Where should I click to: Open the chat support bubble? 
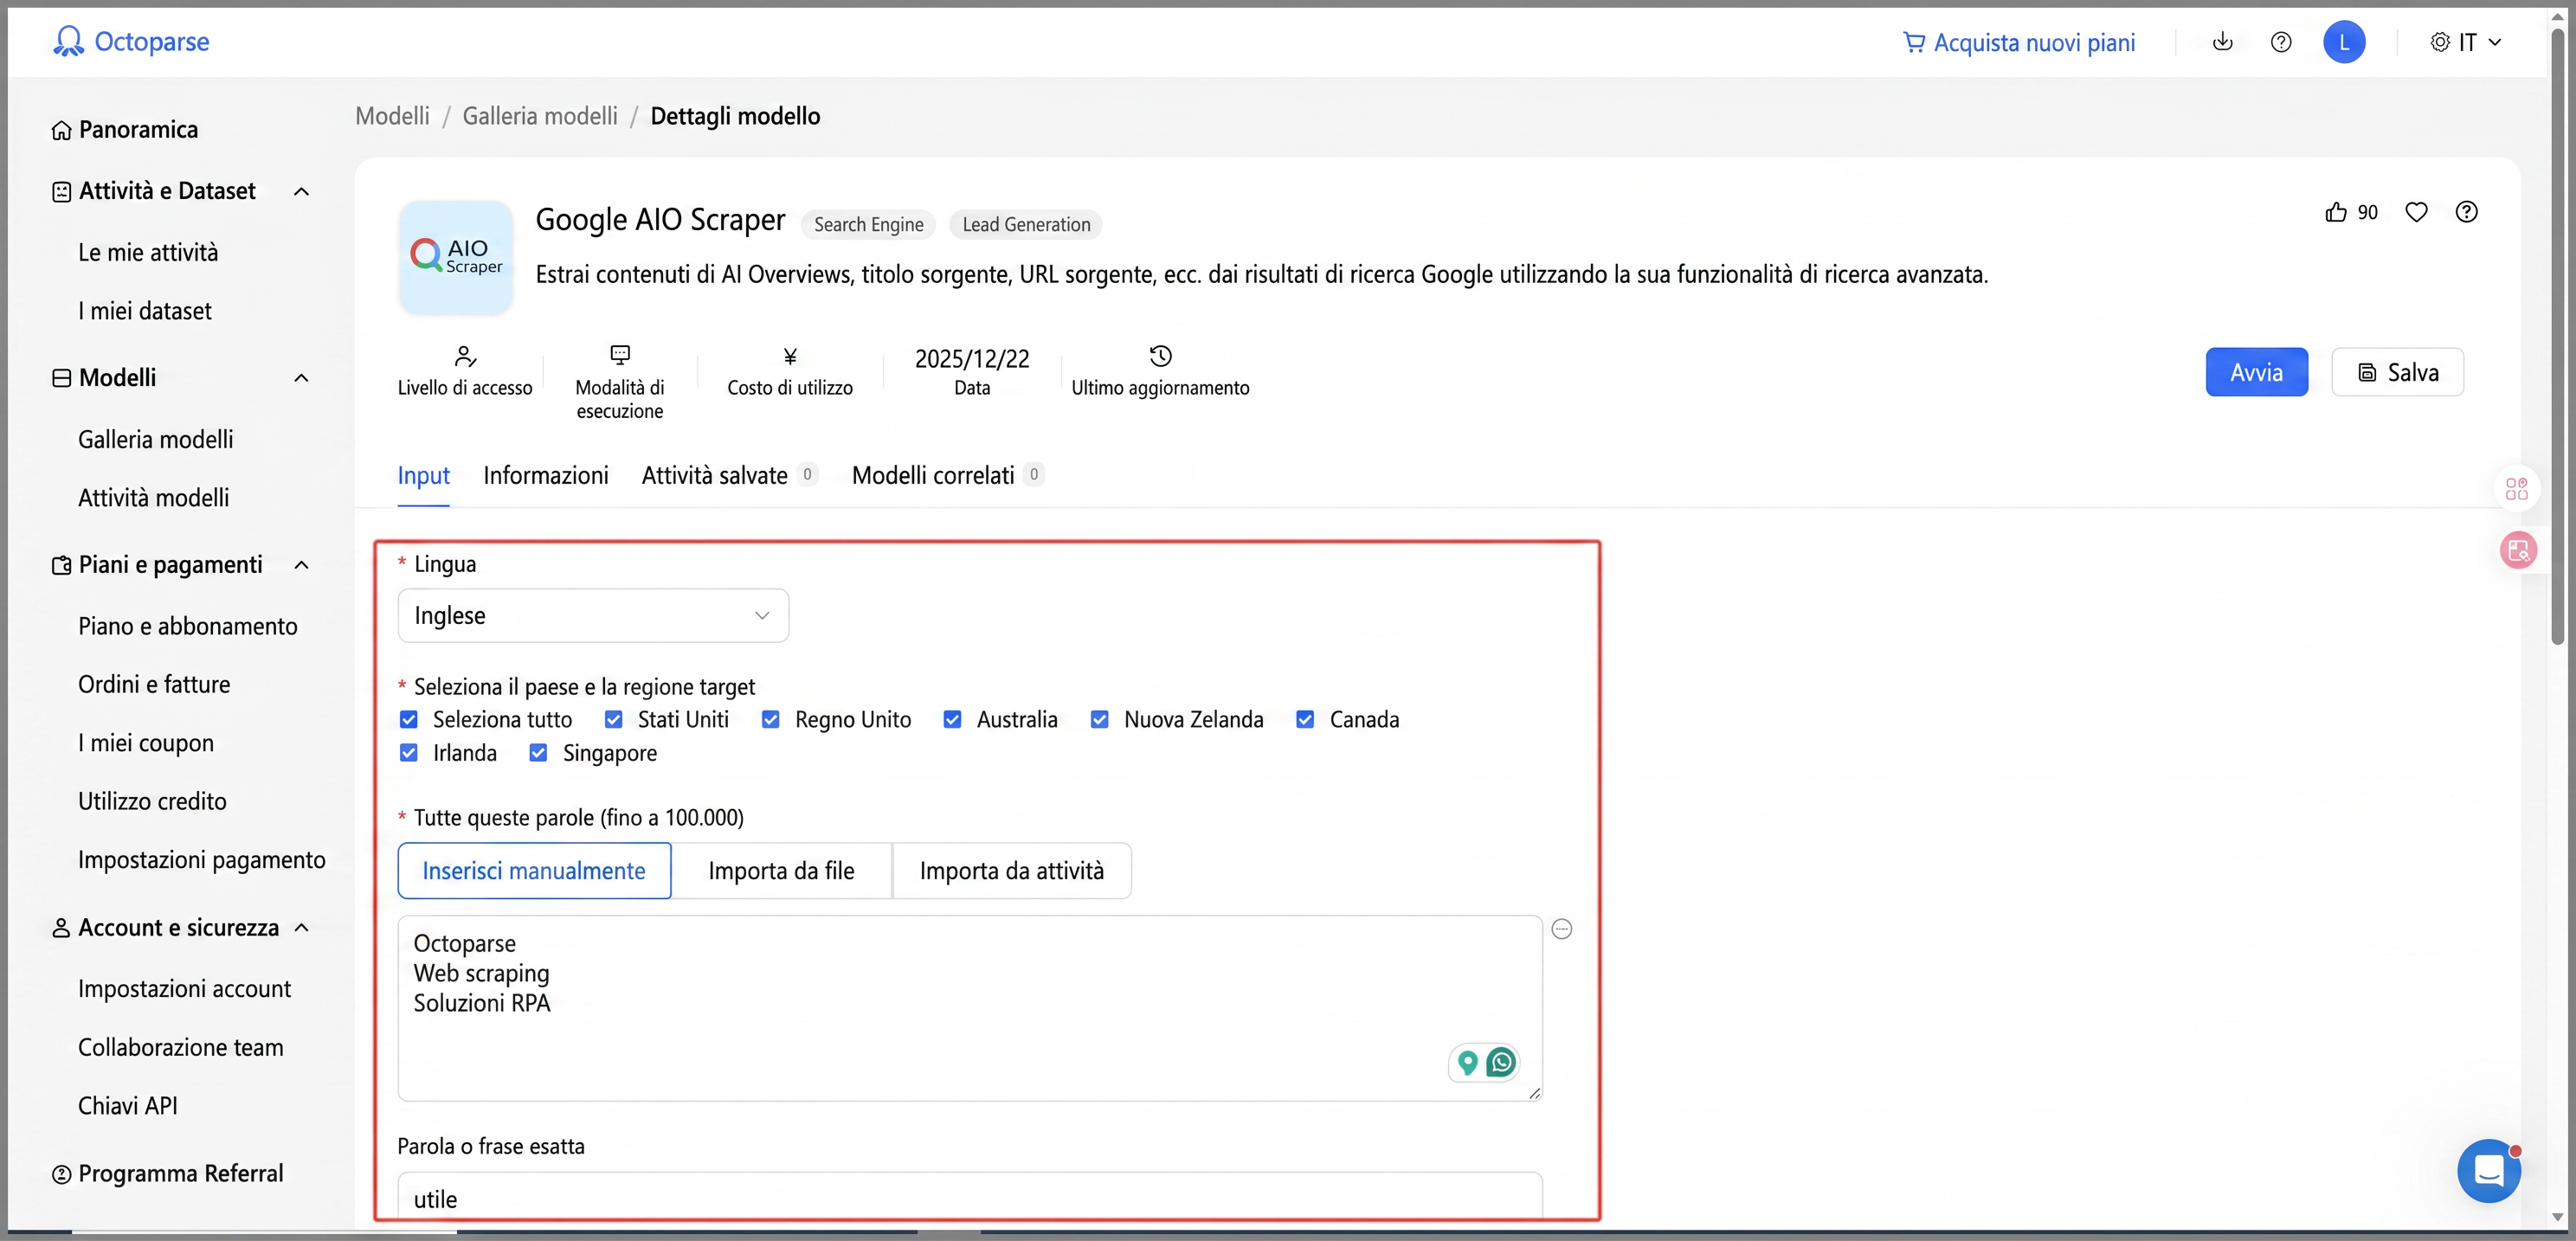tap(2489, 1171)
